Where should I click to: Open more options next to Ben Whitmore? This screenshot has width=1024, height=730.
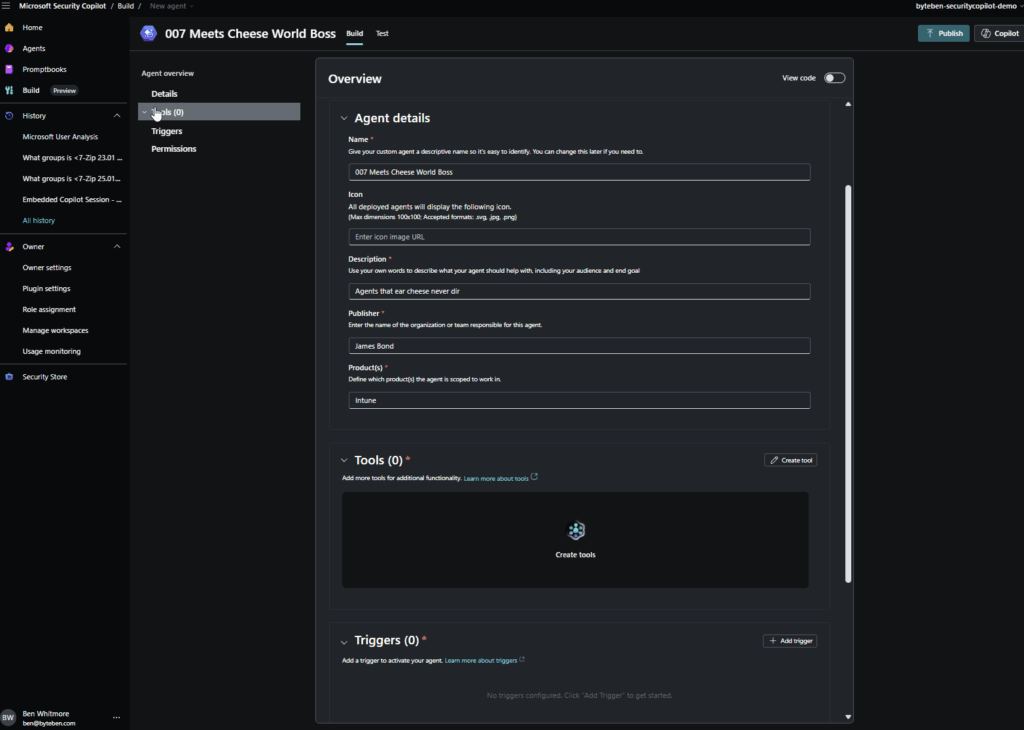[x=116, y=717]
